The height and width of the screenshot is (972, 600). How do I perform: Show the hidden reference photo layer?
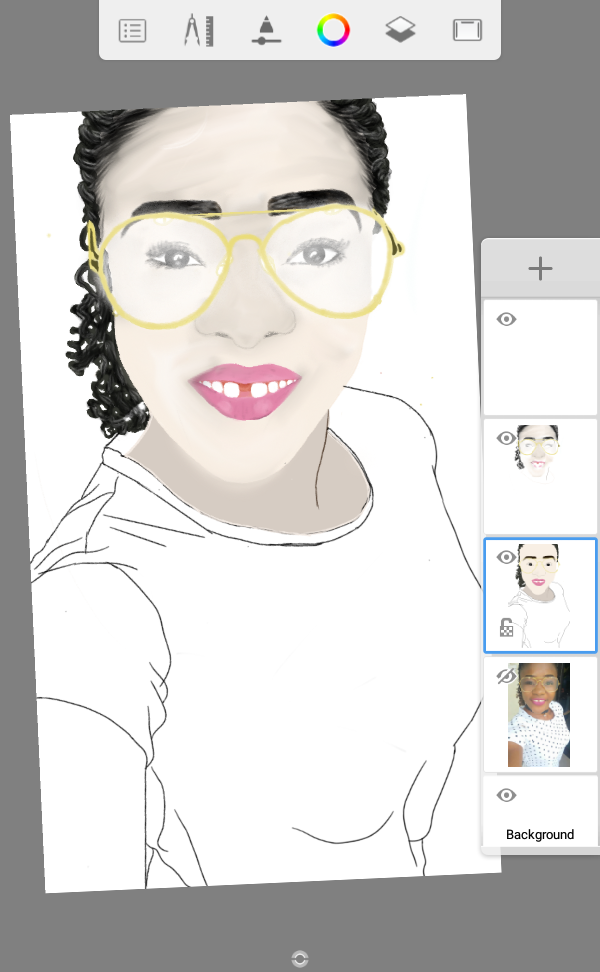[x=506, y=676]
